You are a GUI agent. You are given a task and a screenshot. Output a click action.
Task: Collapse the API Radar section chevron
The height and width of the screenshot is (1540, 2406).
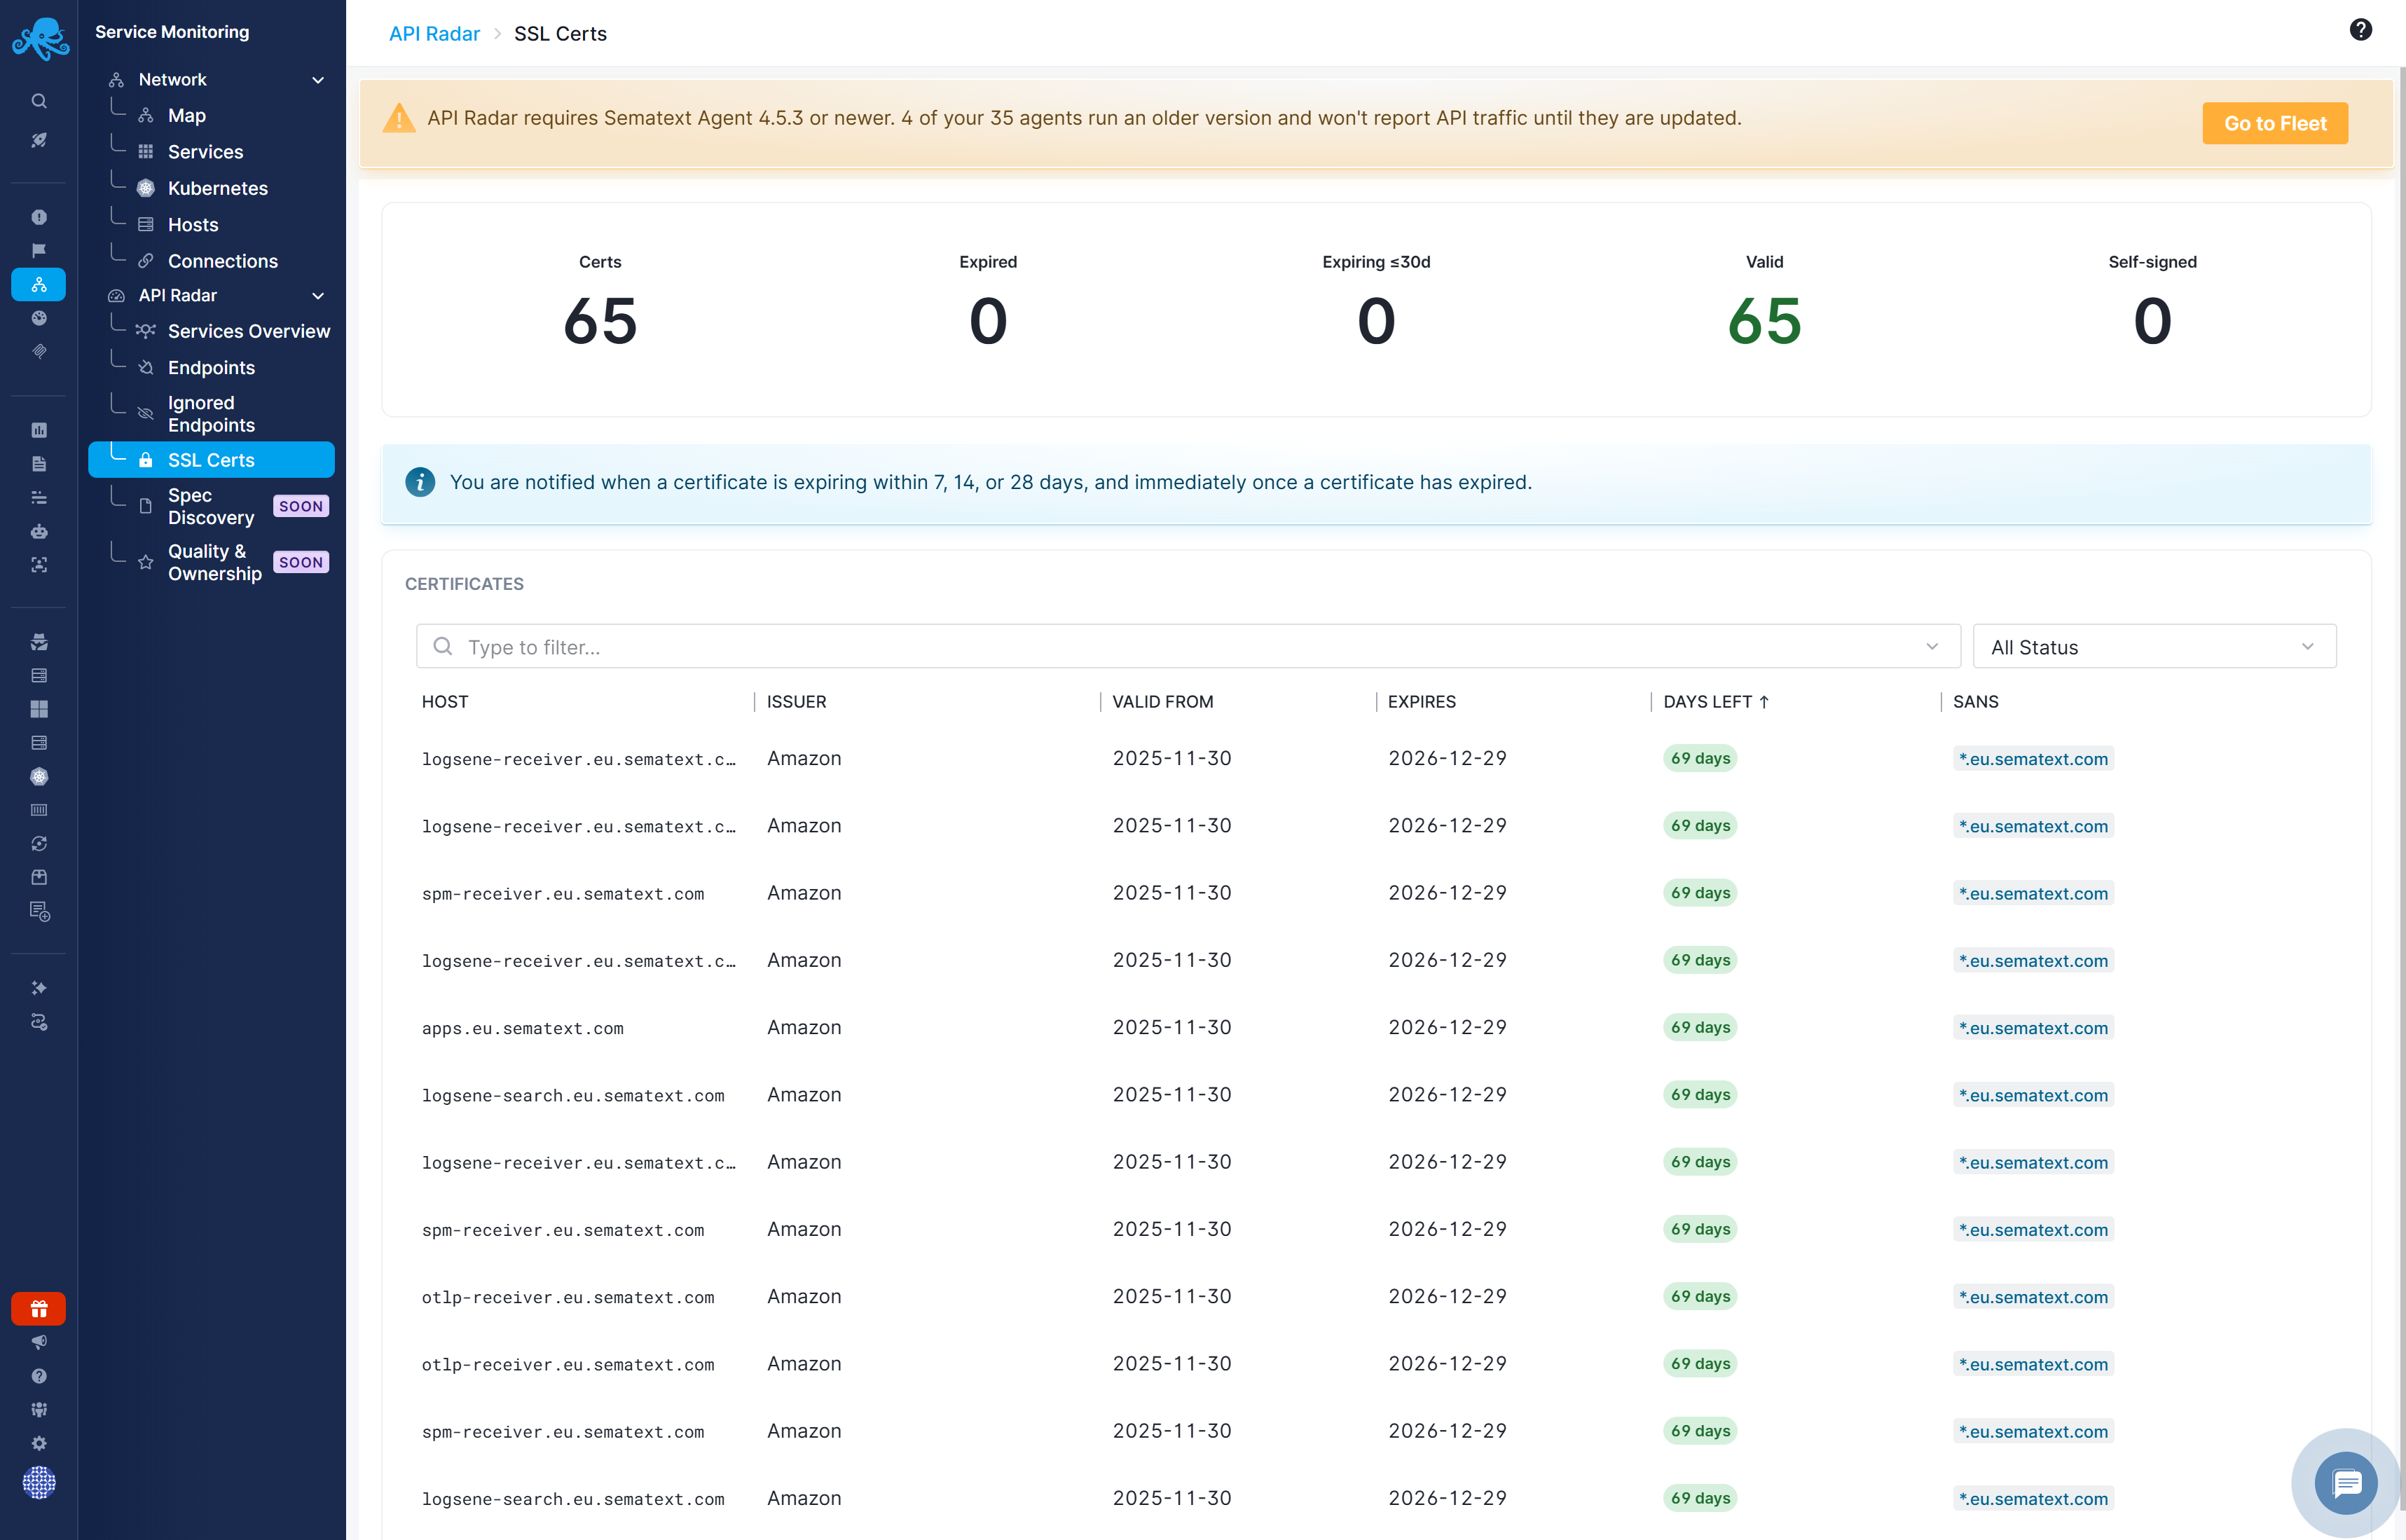318,296
